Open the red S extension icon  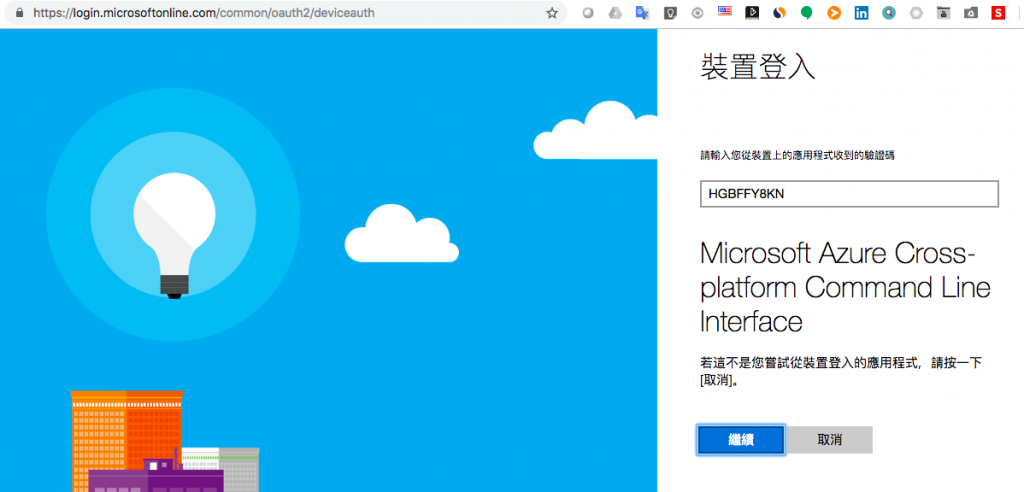tap(998, 12)
